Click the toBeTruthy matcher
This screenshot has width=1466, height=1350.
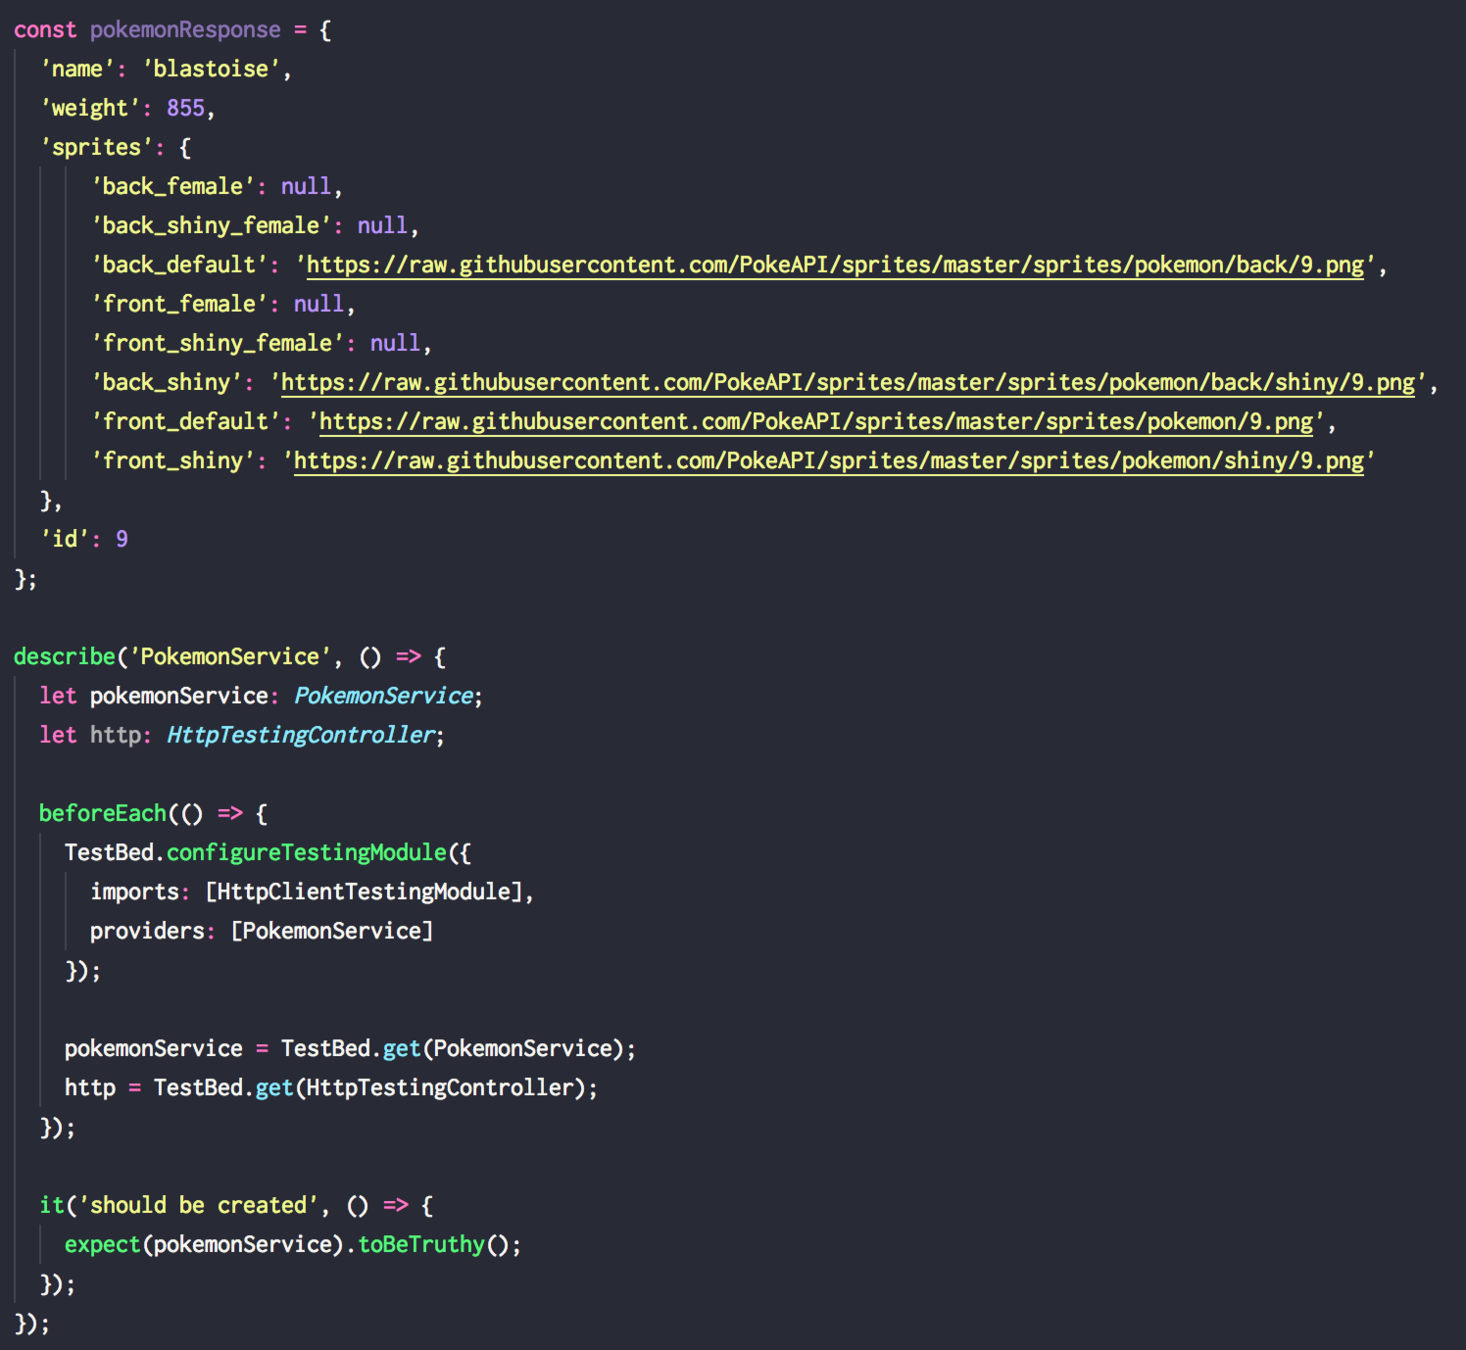pos(421,1244)
